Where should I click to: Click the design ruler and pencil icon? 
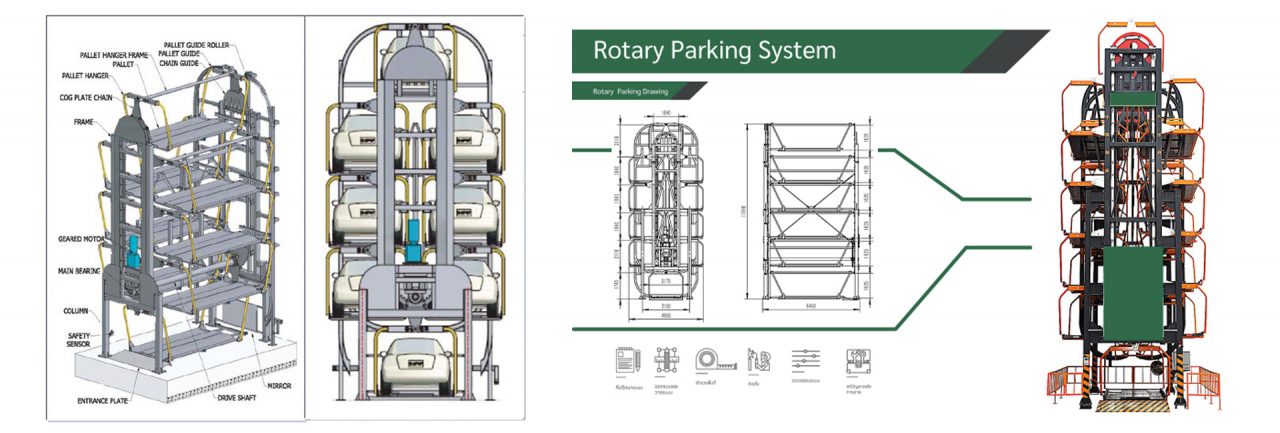click(x=665, y=361)
